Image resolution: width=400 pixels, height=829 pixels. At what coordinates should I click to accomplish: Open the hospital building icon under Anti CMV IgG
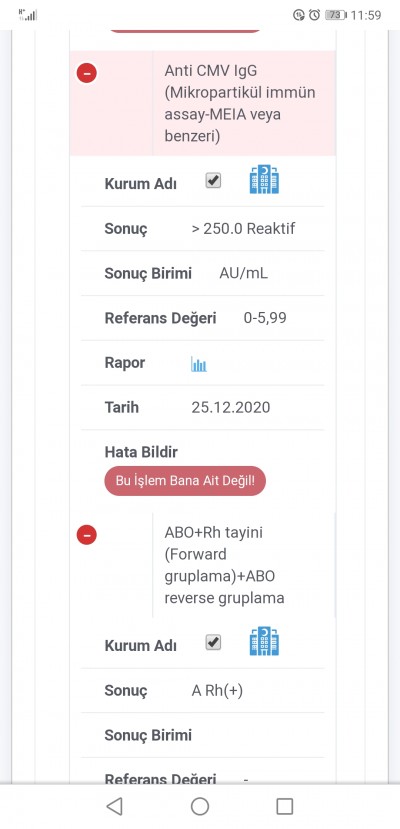[264, 180]
